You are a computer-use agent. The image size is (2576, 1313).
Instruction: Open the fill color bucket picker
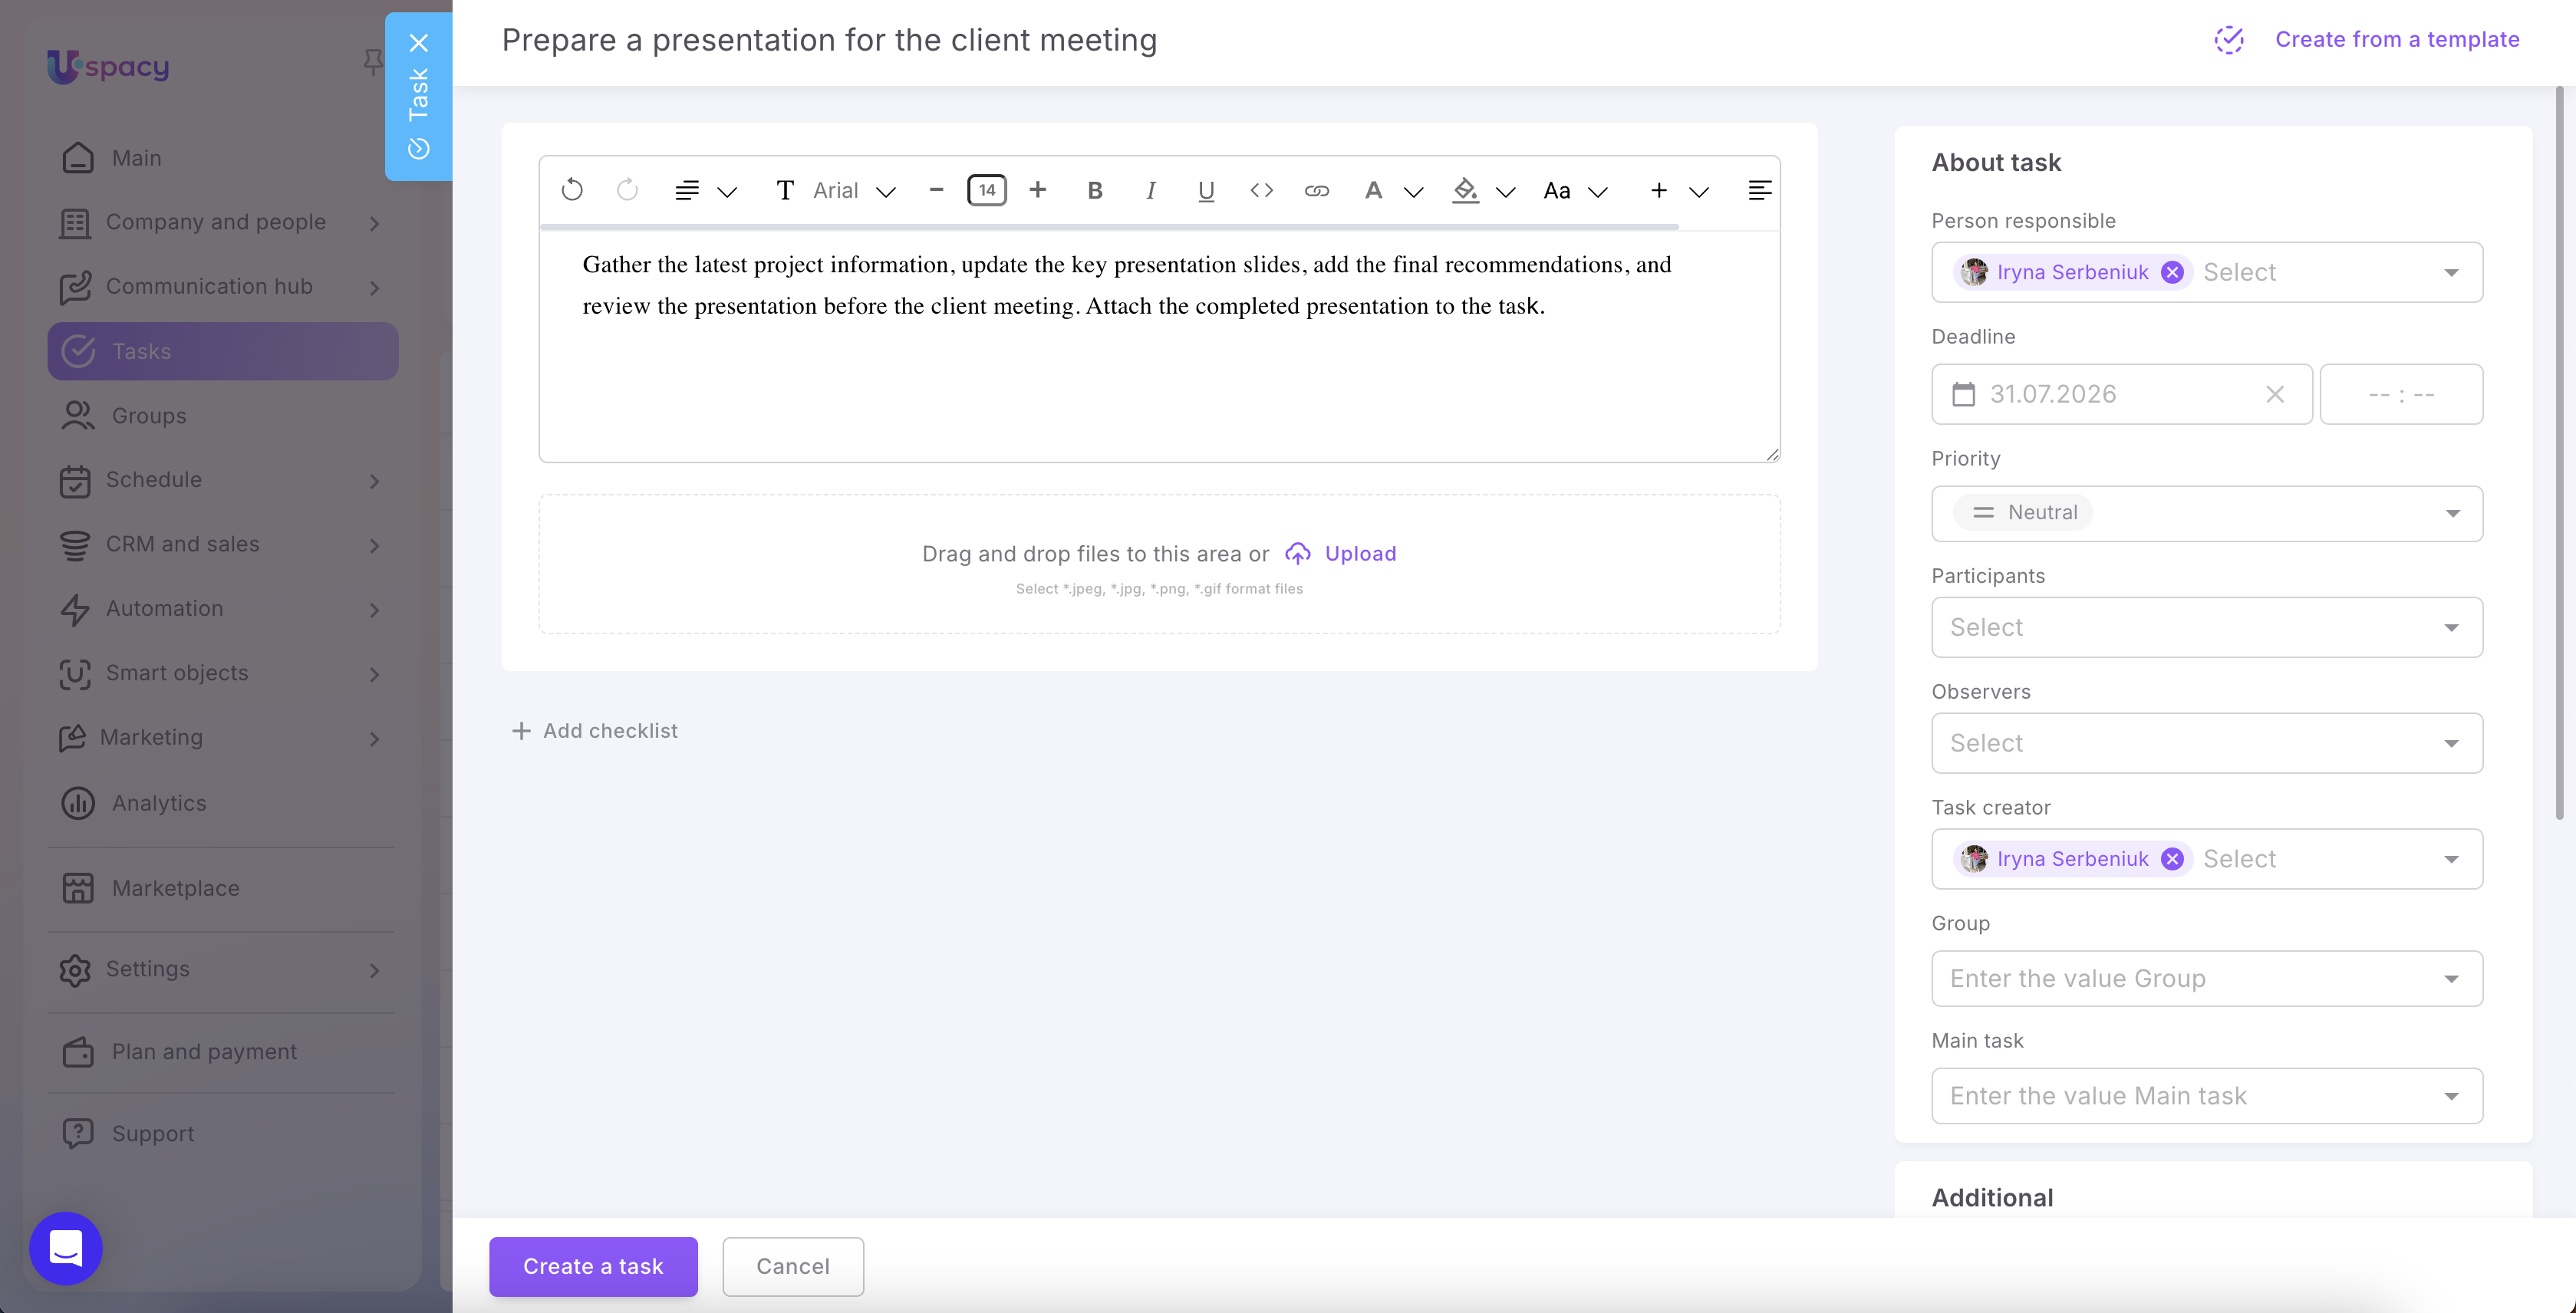pyautogui.click(x=1465, y=190)
